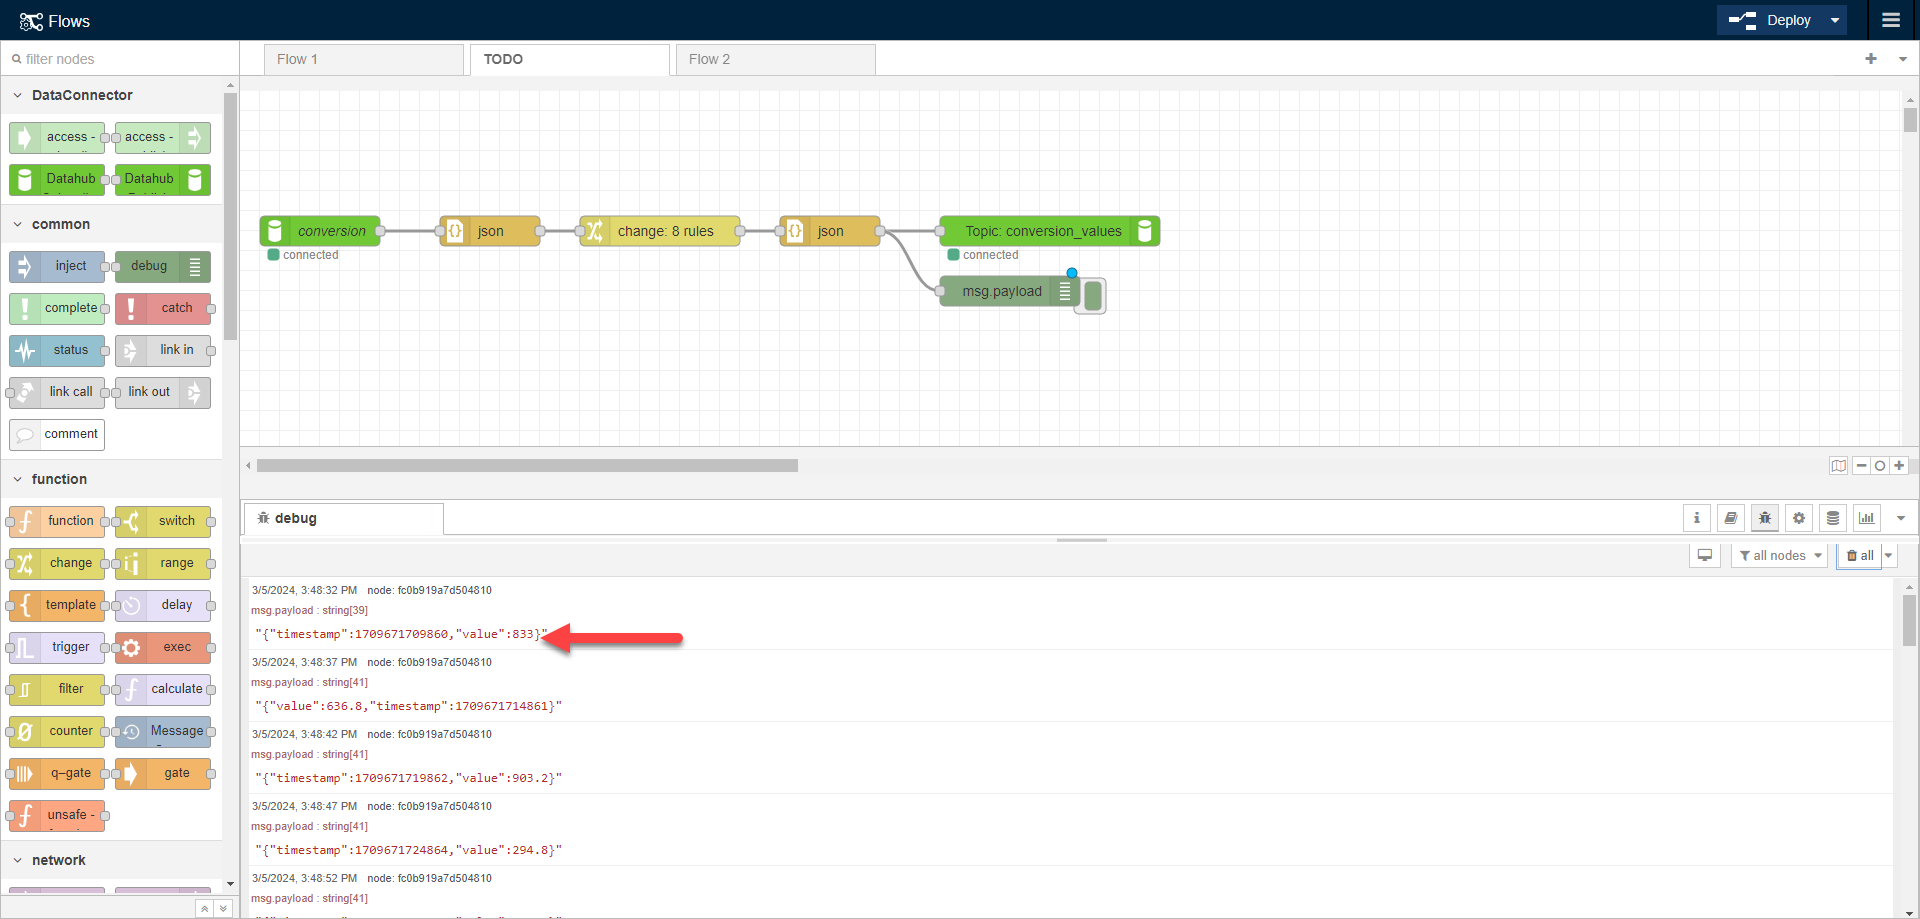Open the debug filter all nodes dropdown
Image resolution: width=1920 pixels, height=919 pixels.
pos(1779,555)
